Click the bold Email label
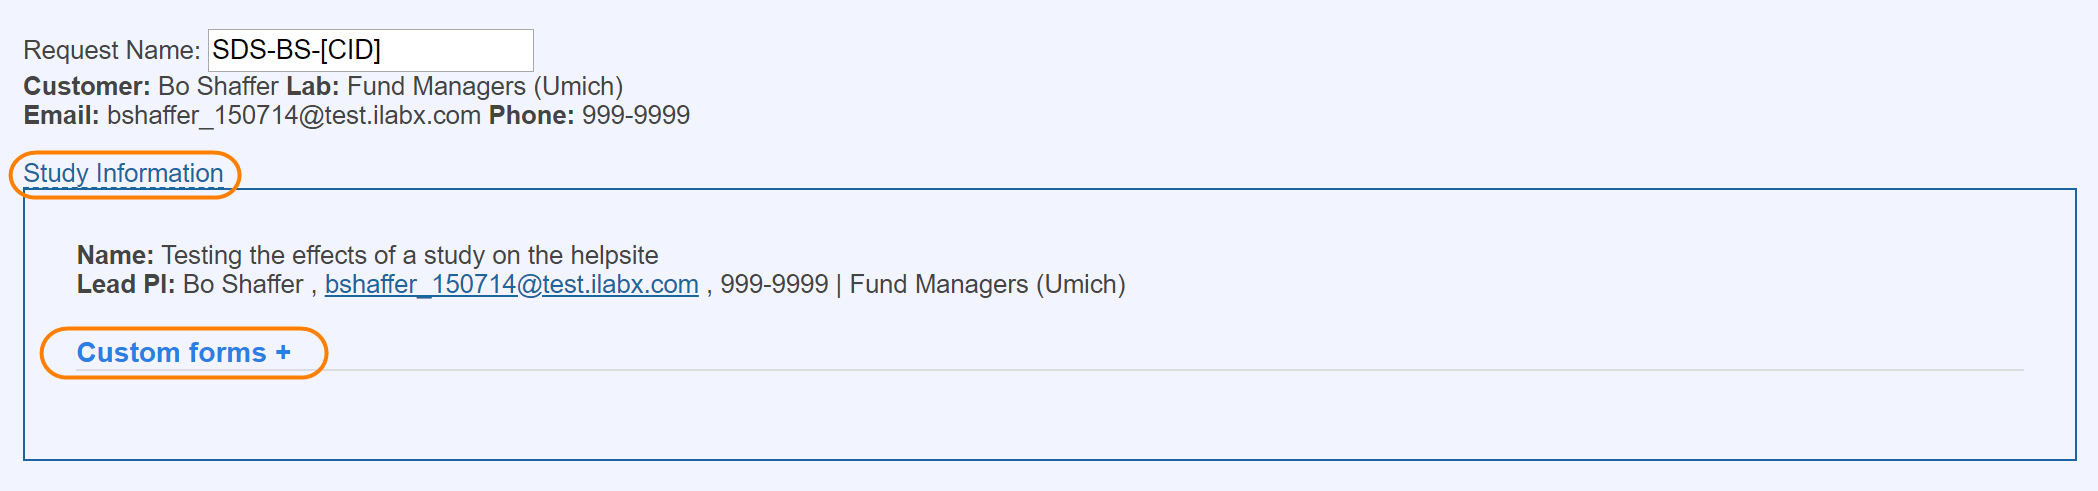 (x=61, y=116)
